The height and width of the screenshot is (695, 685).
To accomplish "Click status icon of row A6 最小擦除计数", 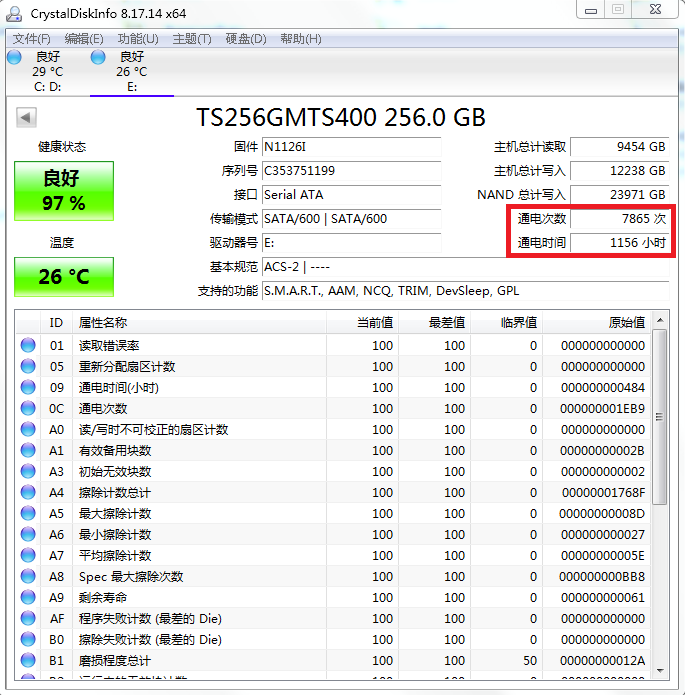I will 28,534.
